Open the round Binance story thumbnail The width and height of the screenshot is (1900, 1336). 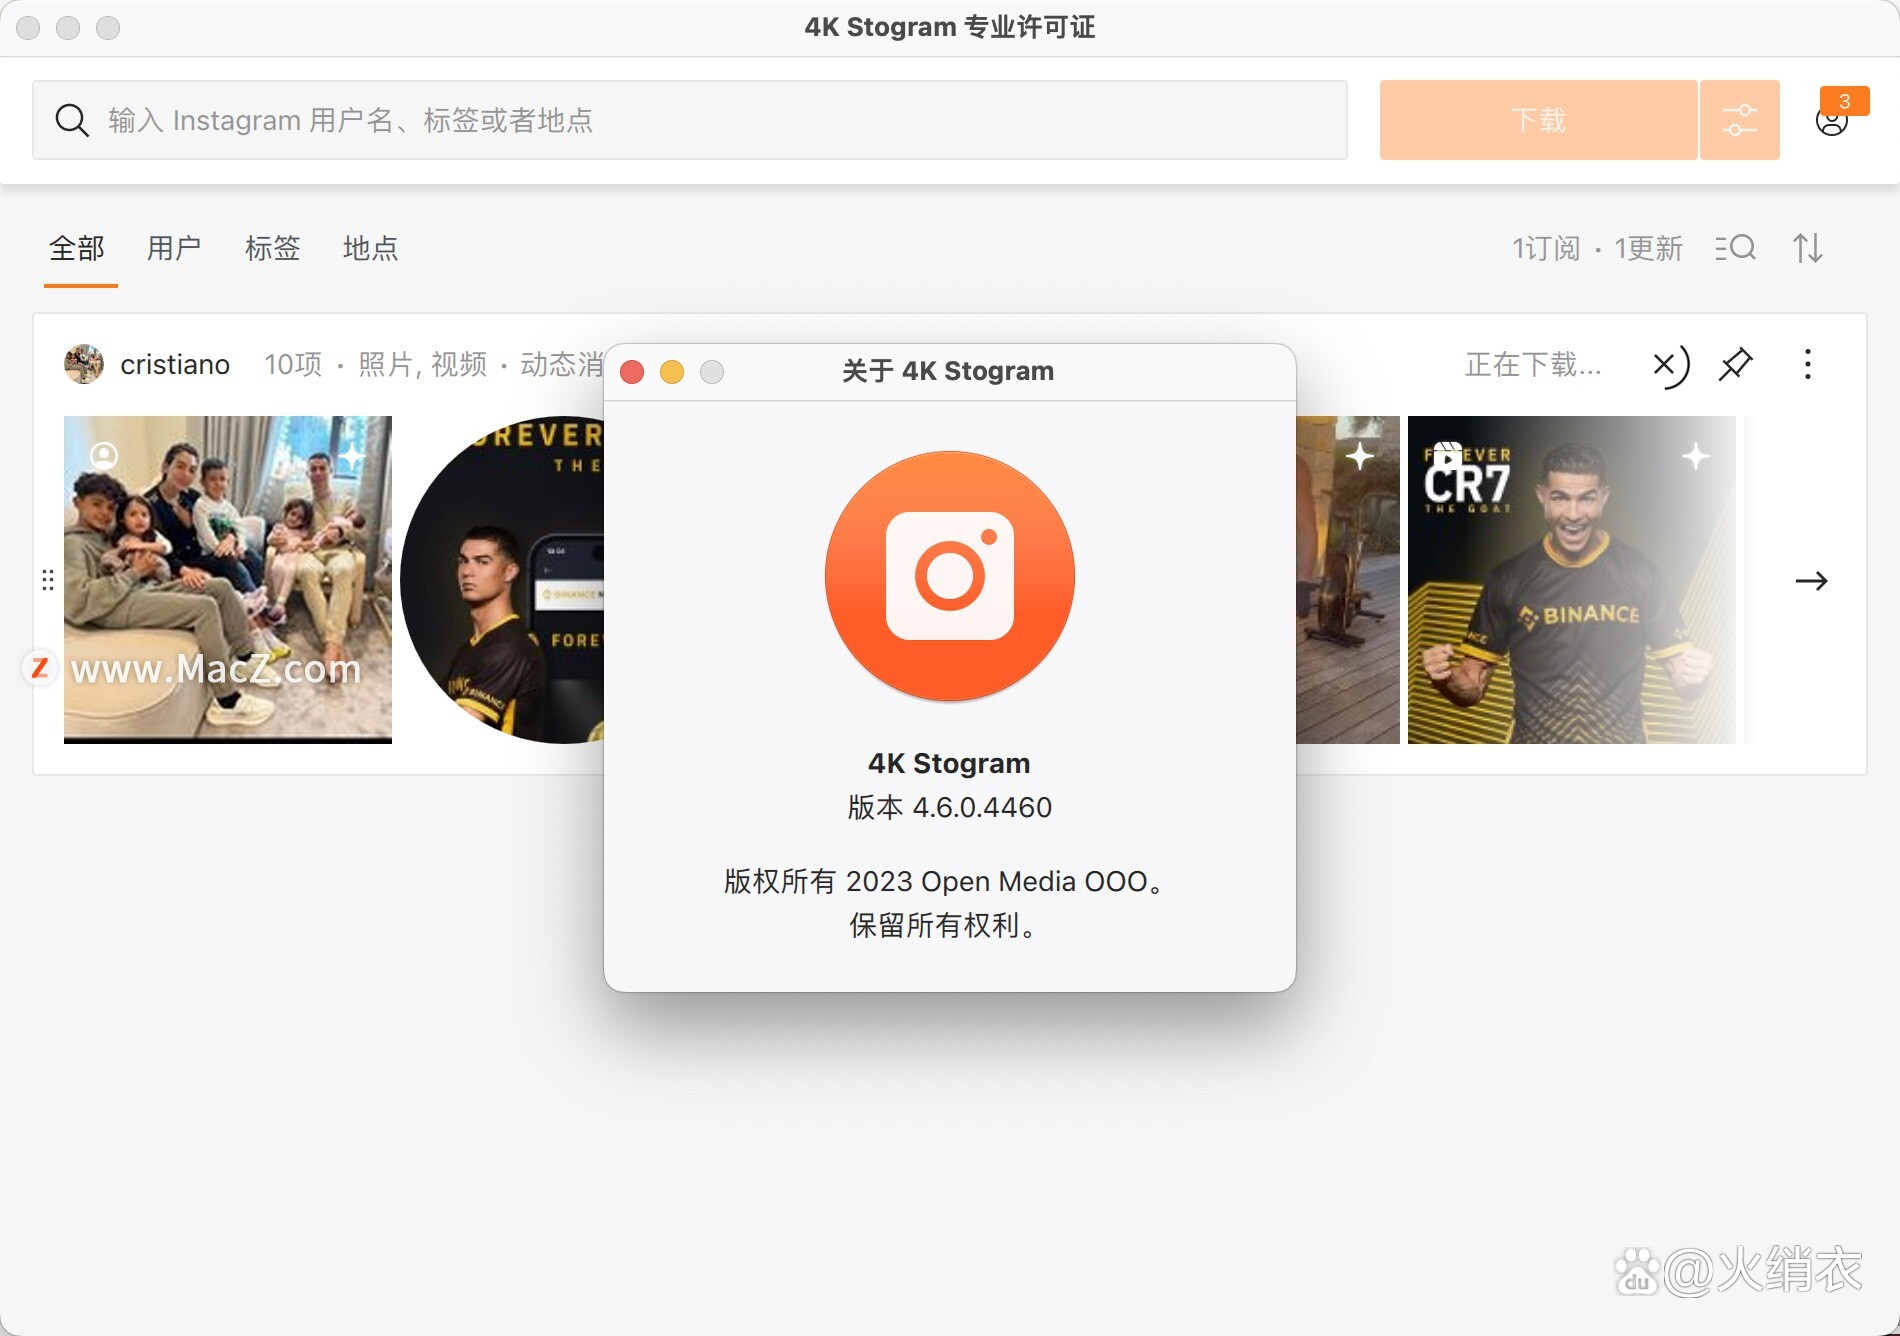[x=502, y=580]
